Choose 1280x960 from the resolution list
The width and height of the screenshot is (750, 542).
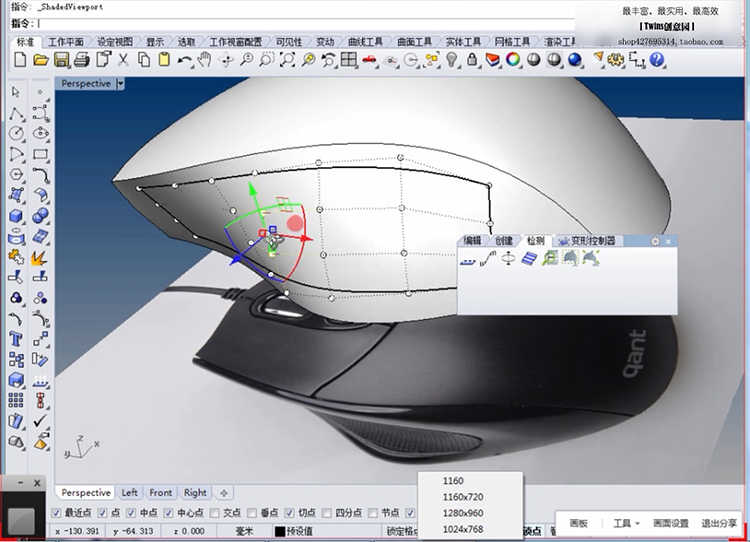click(x=463, y=513)
